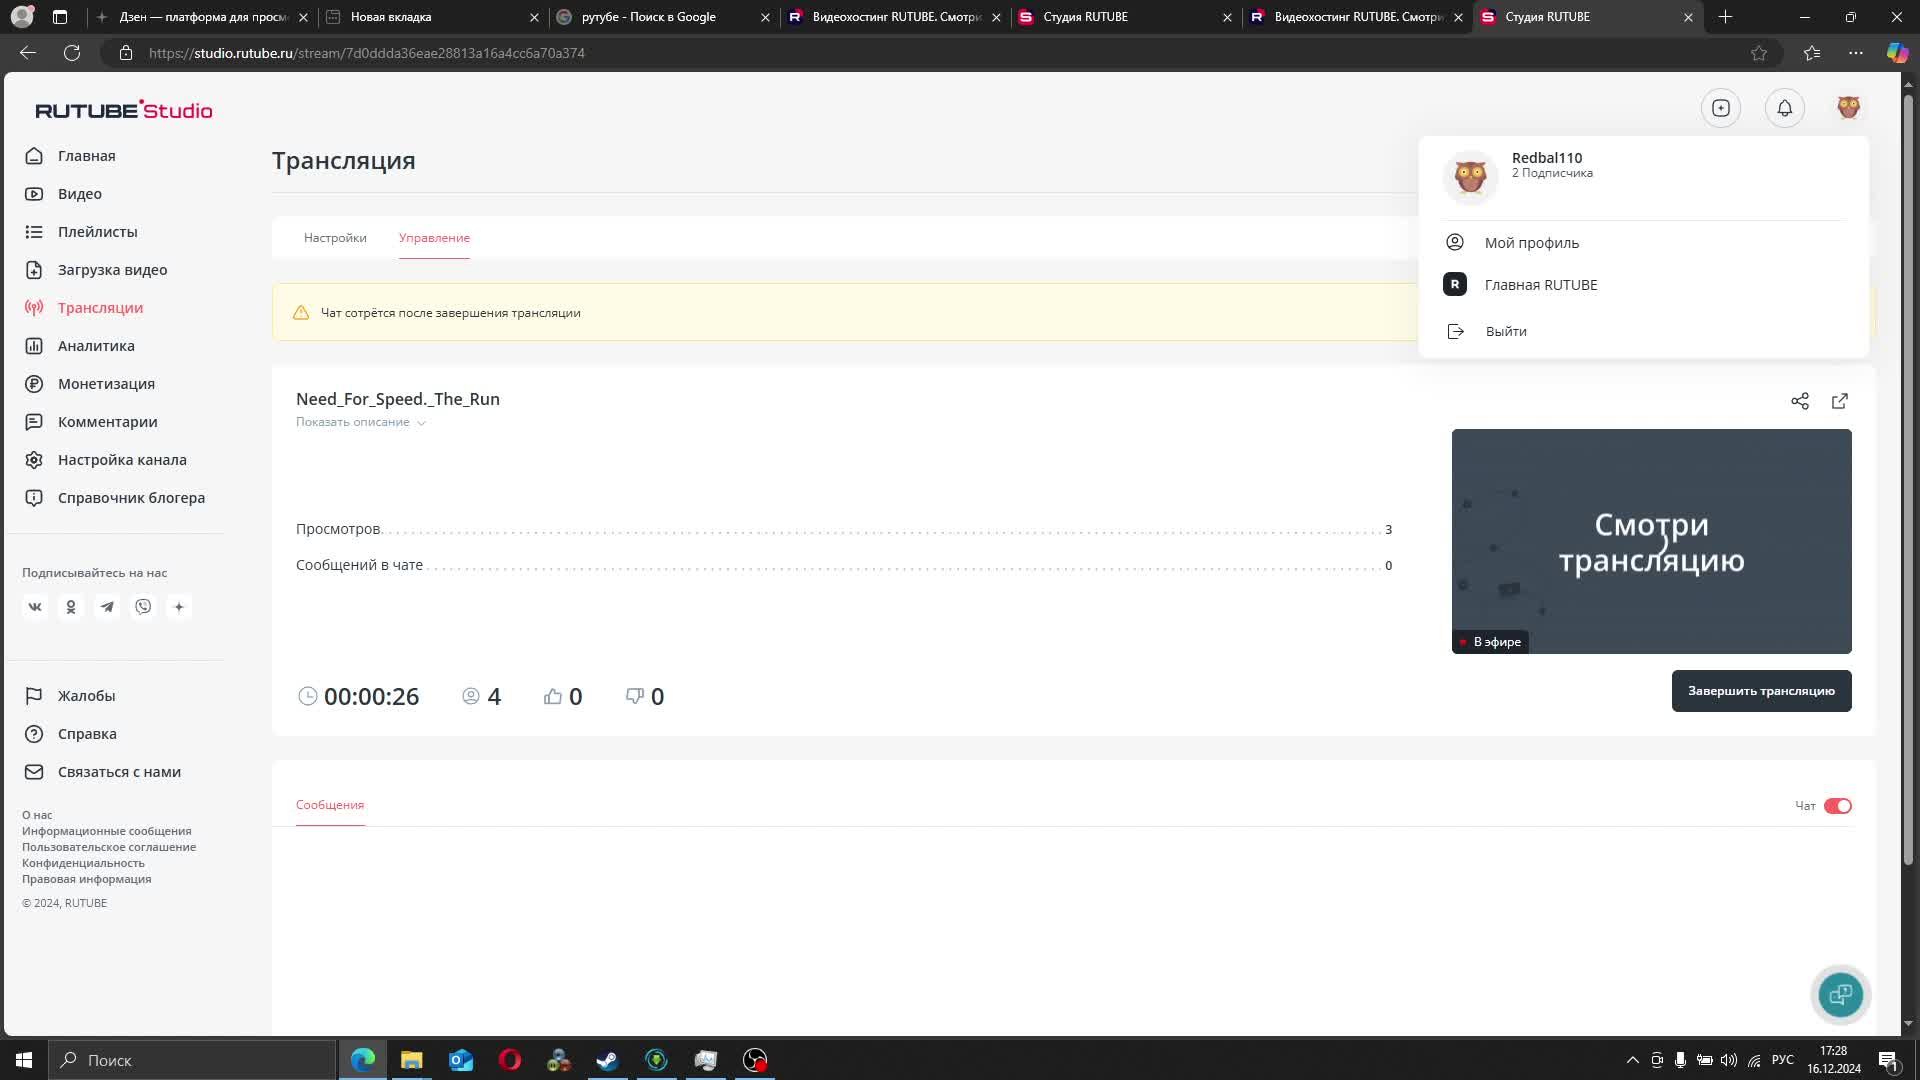Viewport: 1920px width, 1080px height.
Task: Close the account menu by clicking the owl avatar
Action: pyautogui.click(x=1848, y=108)
